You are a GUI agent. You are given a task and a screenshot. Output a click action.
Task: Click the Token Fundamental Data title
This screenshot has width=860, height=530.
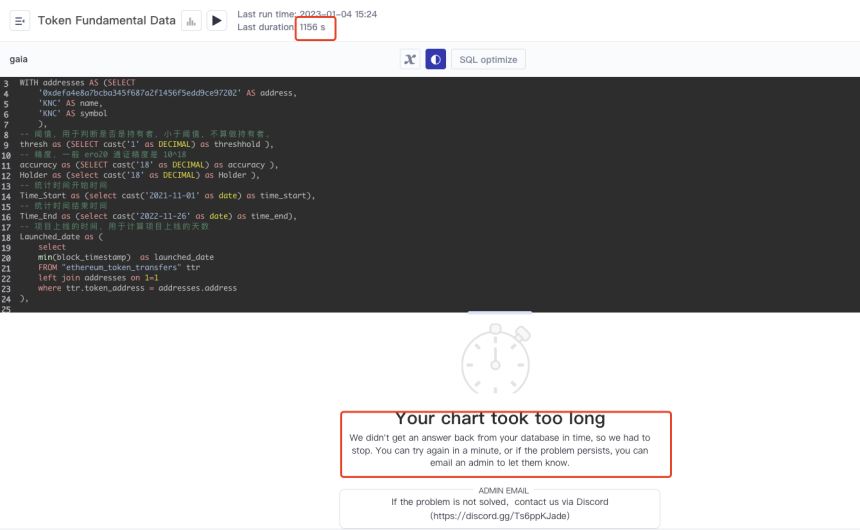[106, 21]
